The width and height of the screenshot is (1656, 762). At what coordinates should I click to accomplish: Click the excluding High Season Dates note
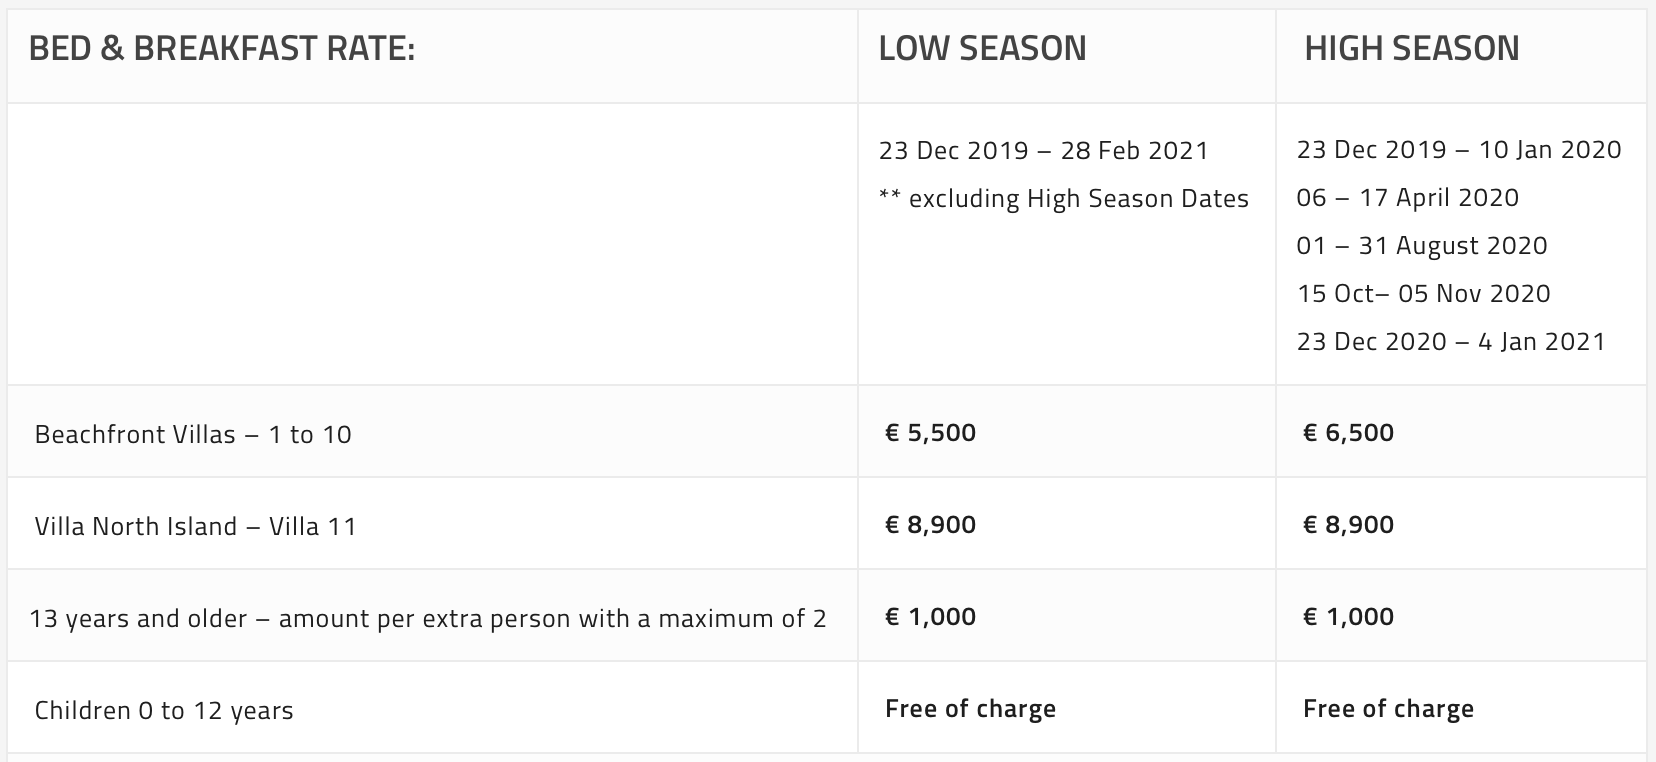pos(1064,198)
